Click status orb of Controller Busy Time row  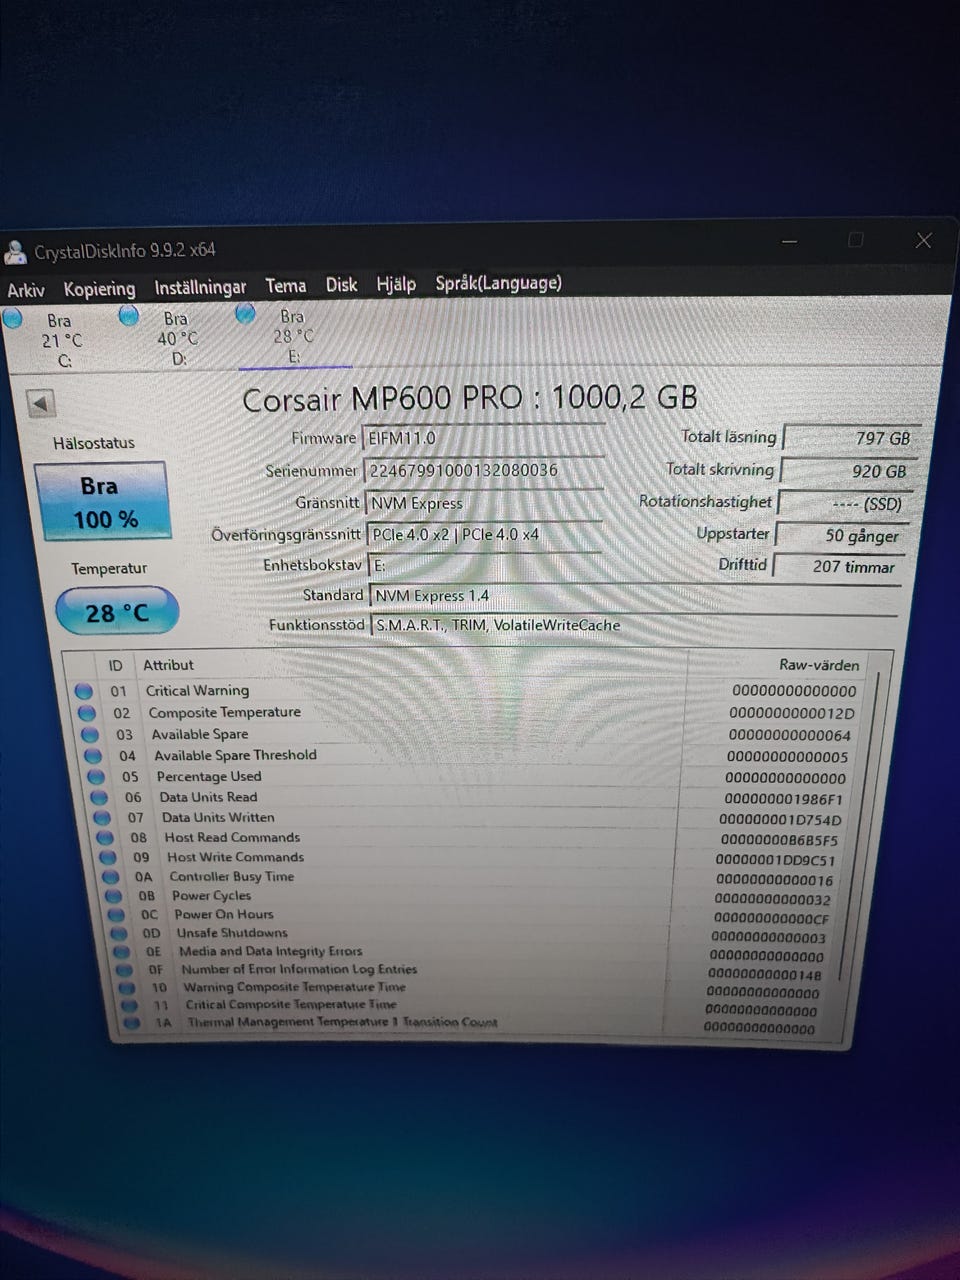111,877
